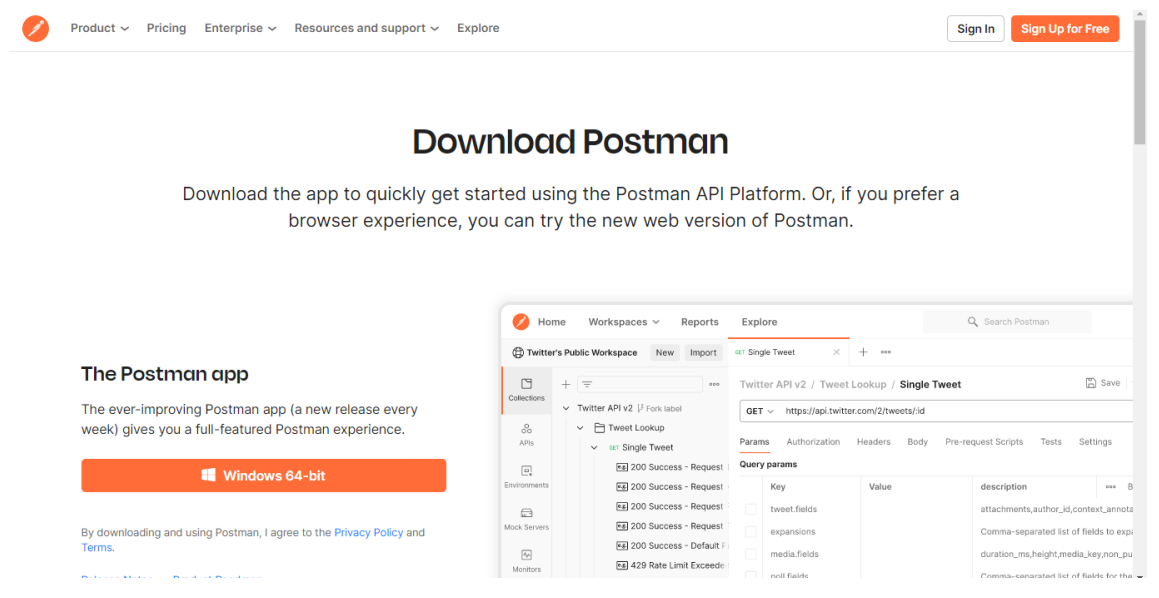Expand the Enterprise menu
This screenshot has width=1159, height=598.
[240, 28]
